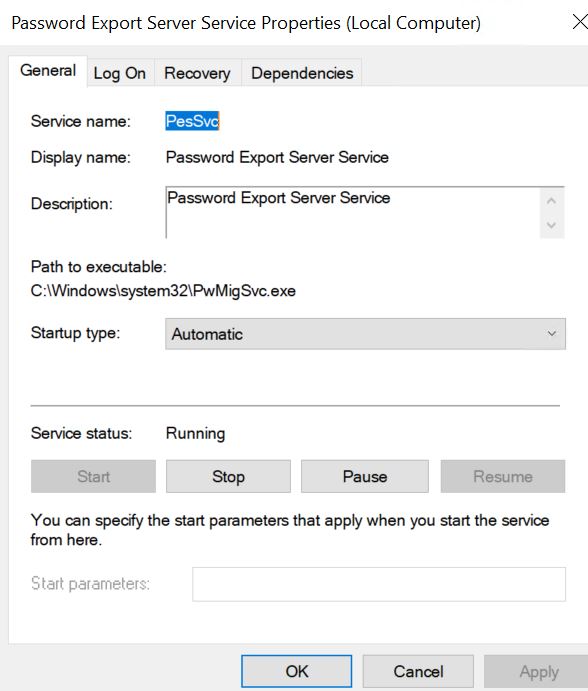Open the Dependencies tab

(302, 73)
